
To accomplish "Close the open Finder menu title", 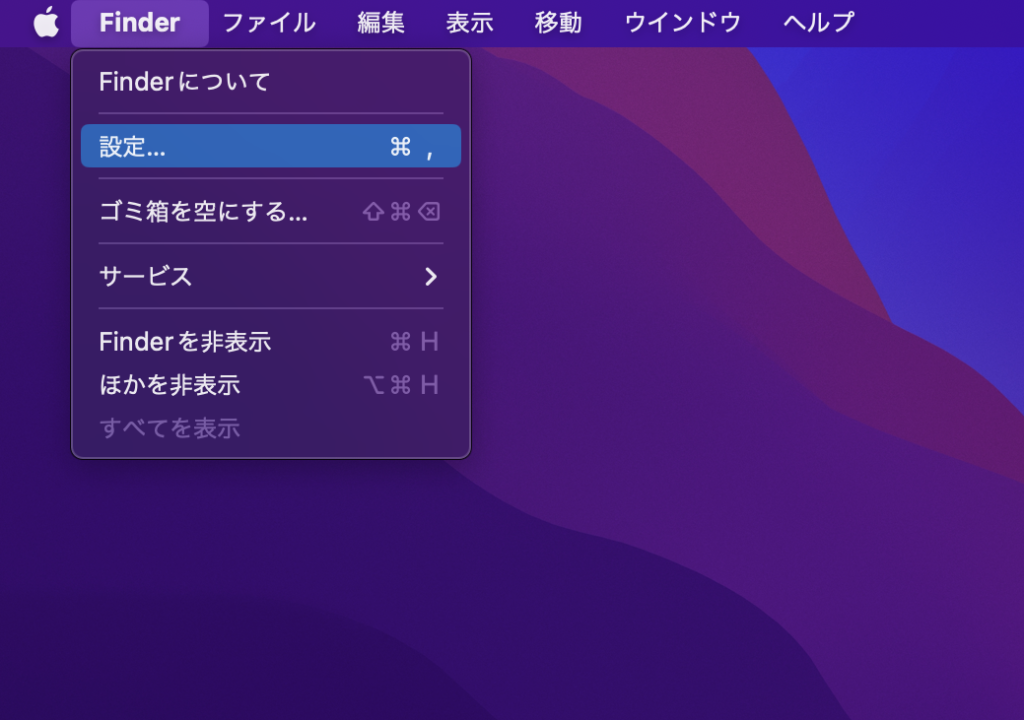I will point(140,23).
